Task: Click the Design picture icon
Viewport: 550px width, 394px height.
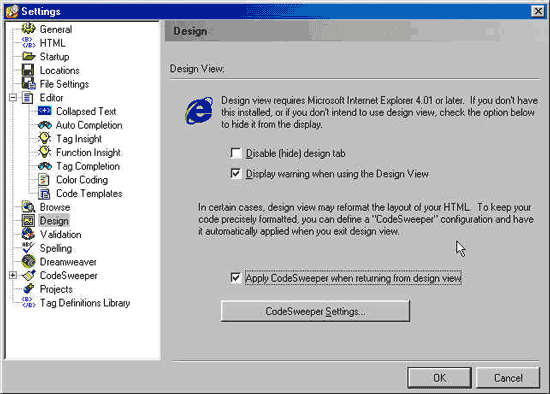Action: [x=28, y=221]
